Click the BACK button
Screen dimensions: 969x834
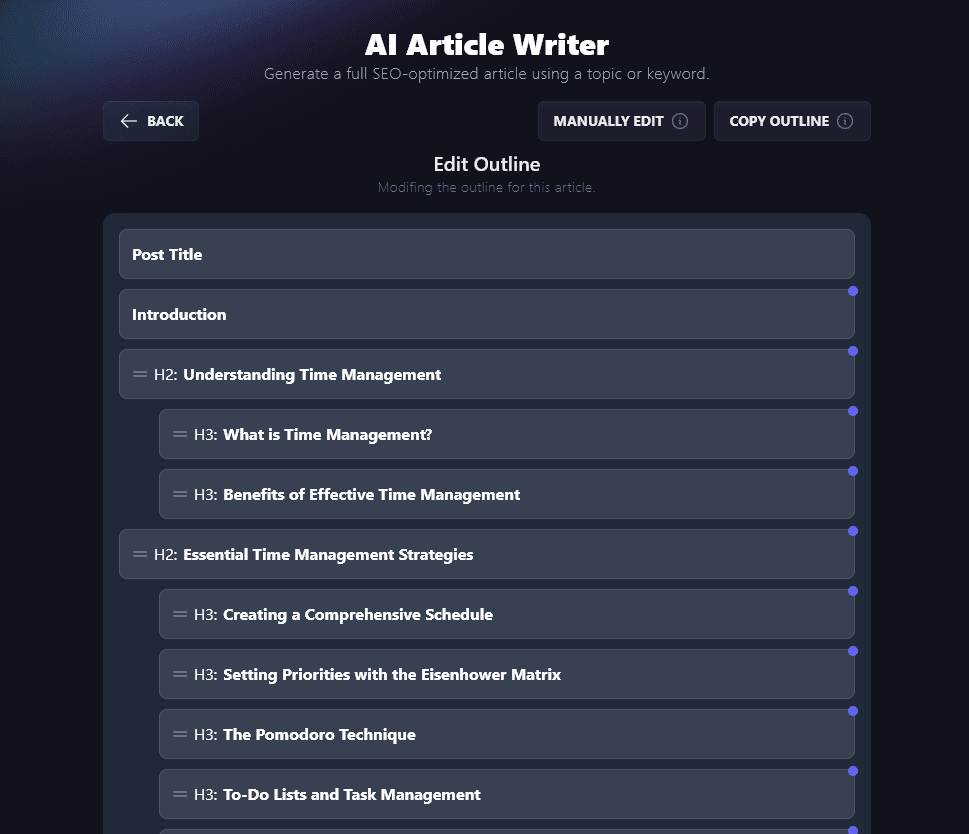[150, 121]
